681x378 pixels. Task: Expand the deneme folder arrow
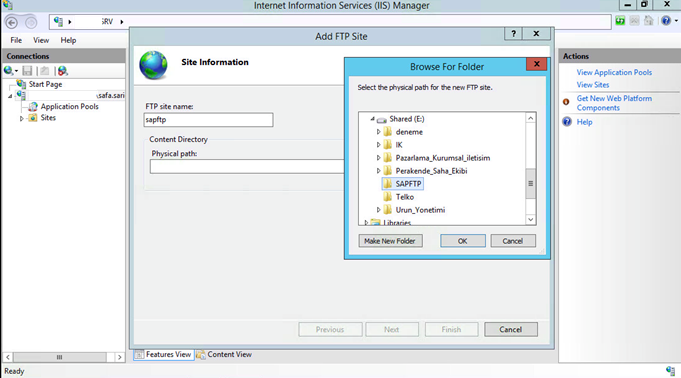[378, 132]
